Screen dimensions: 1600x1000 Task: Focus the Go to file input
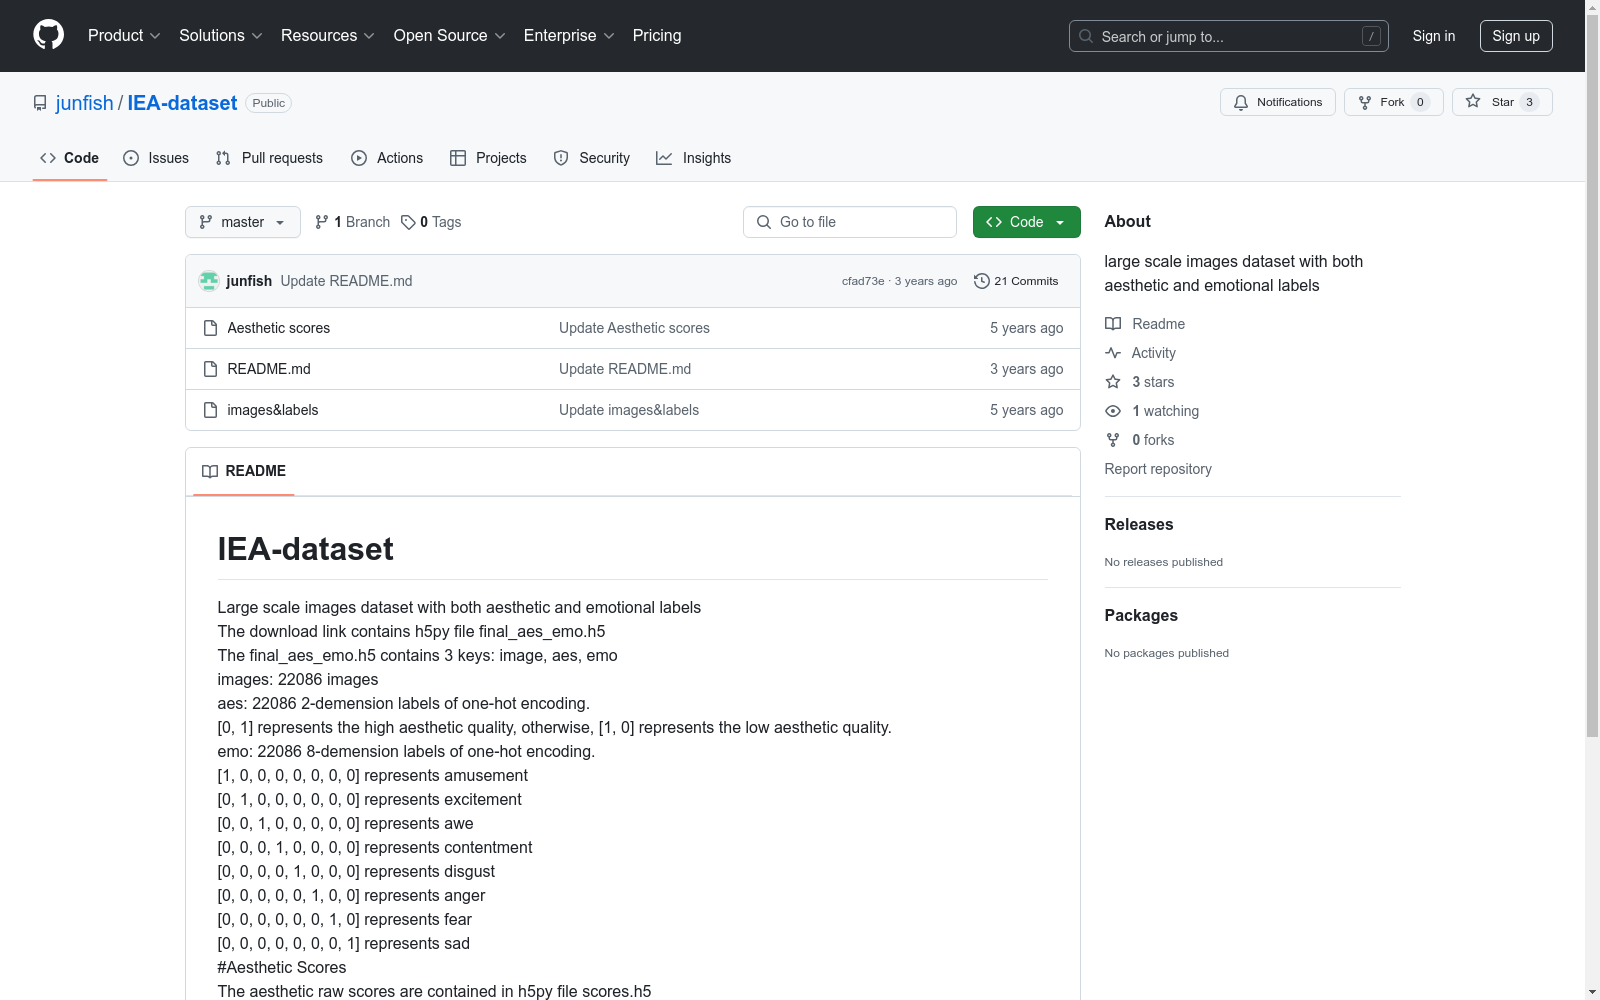pyautogui.click(x=850, y=222)
